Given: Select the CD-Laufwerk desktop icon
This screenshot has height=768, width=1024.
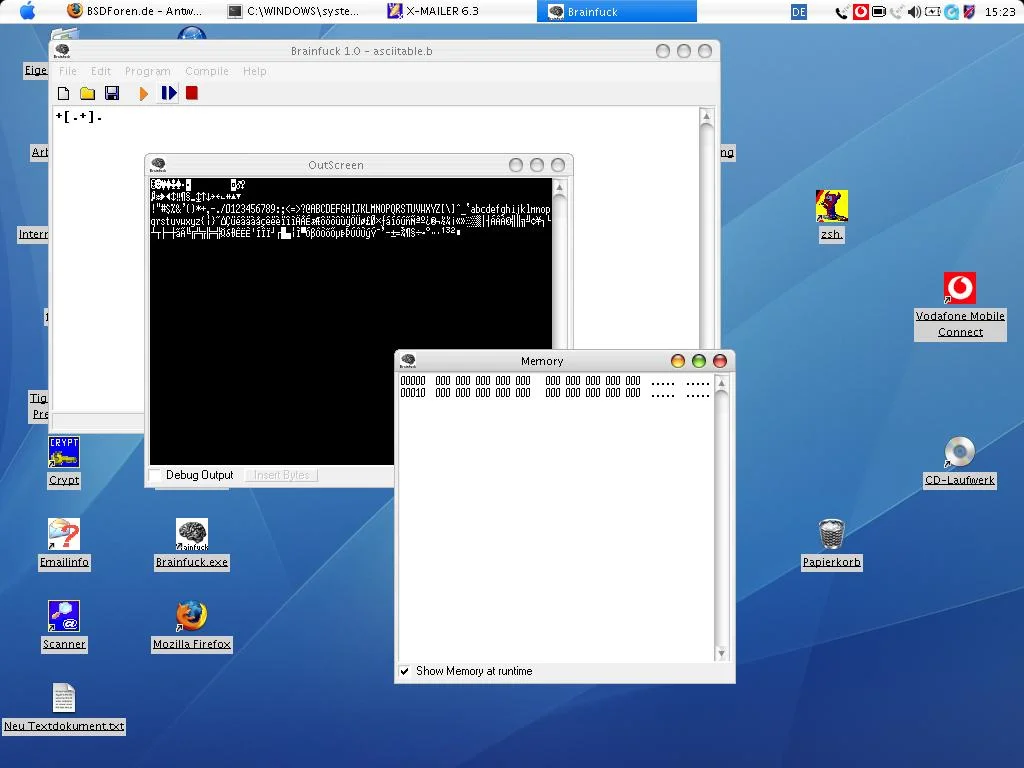Looking at the screenshot, I should tap(959, 461).
